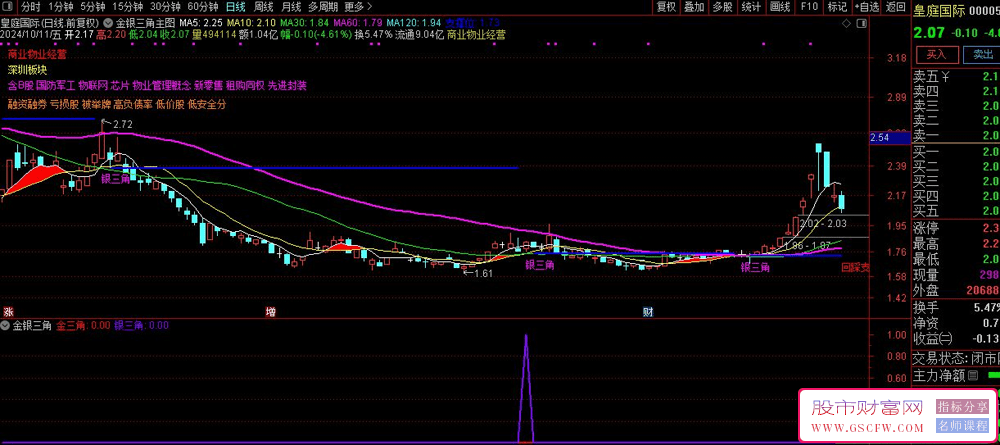Activate the 画线 drawing tool button
This screenshot has height=445, width=1000.
coord(780,7)
